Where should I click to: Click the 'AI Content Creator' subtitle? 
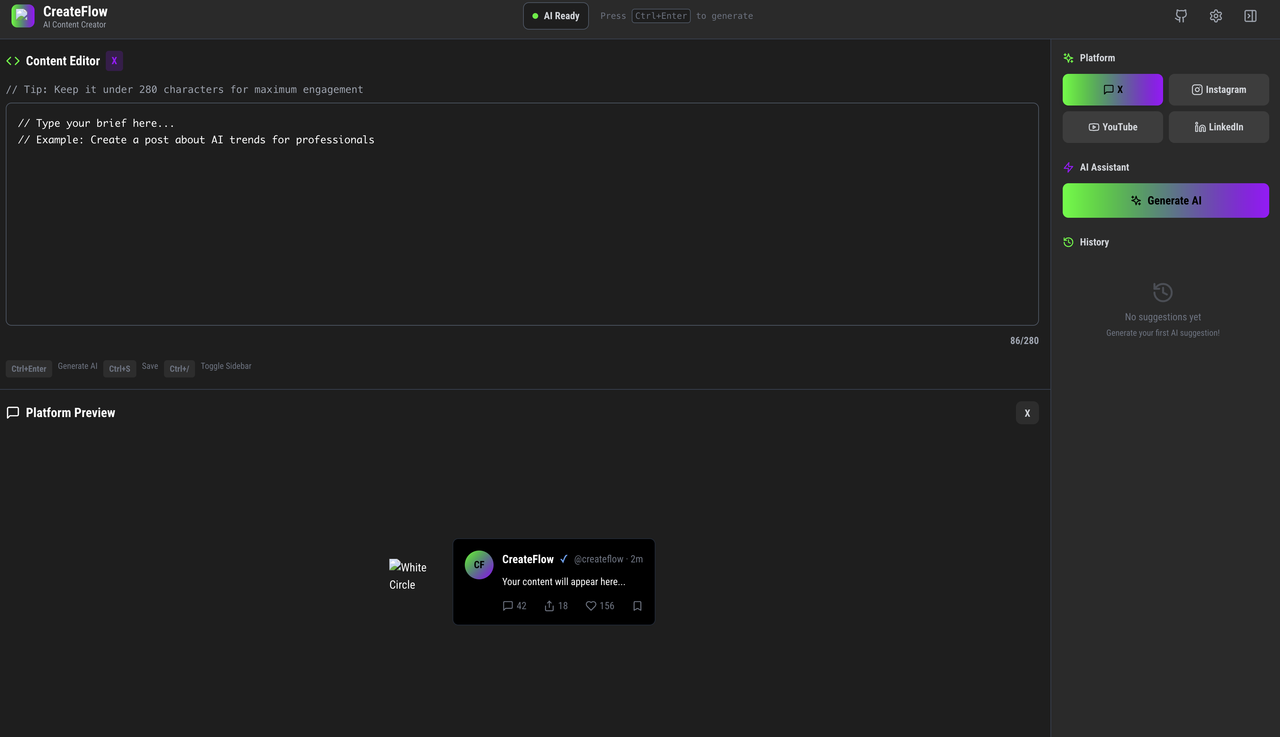point(75,25)
